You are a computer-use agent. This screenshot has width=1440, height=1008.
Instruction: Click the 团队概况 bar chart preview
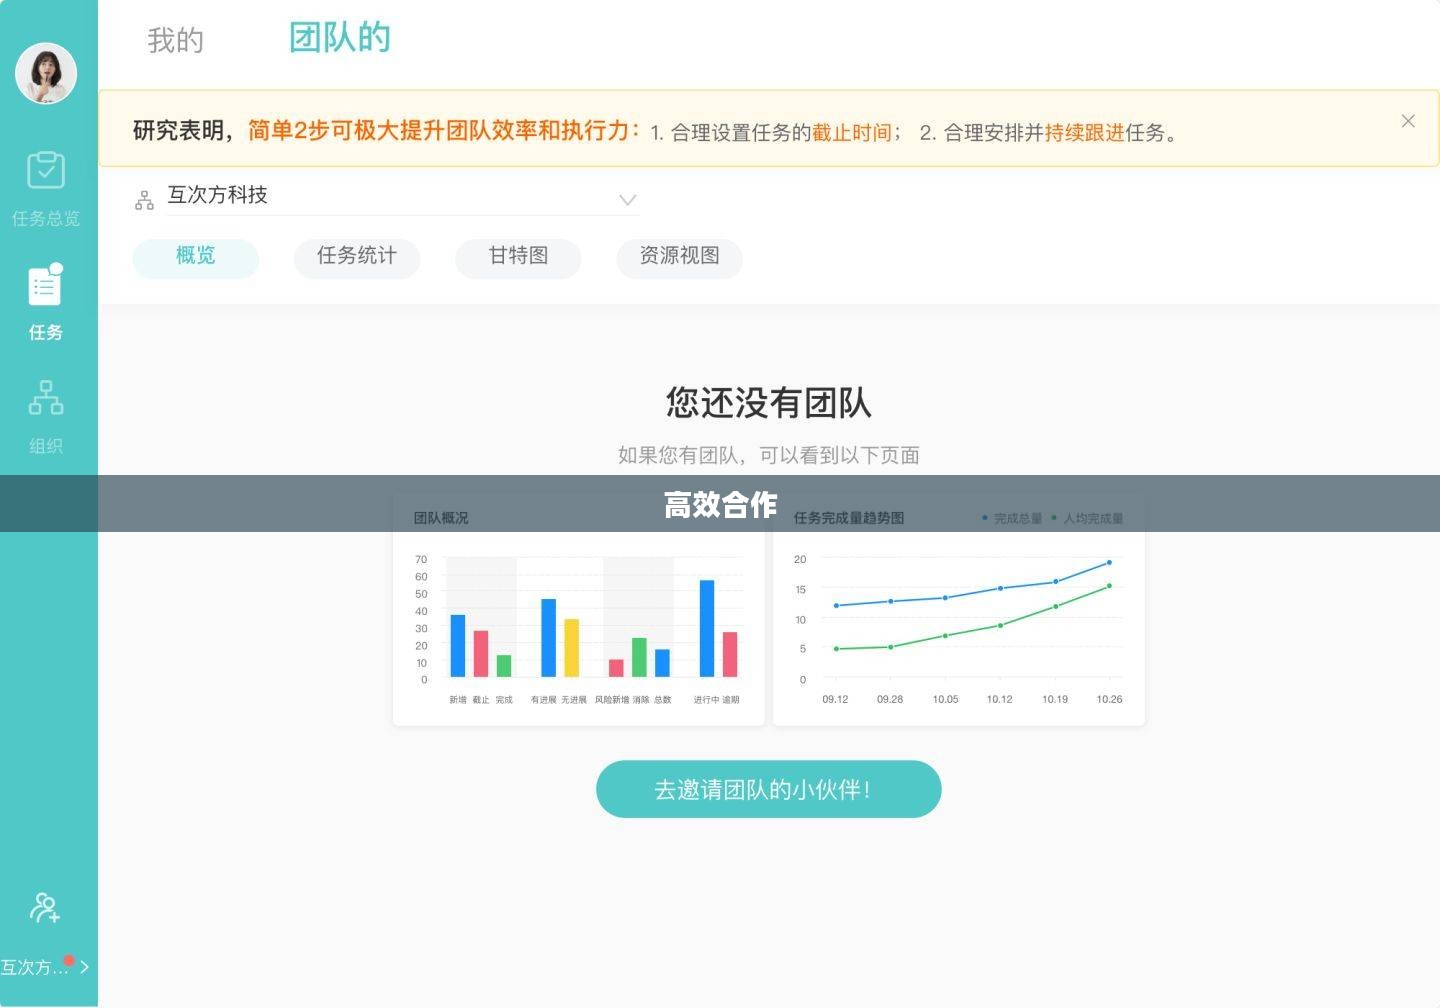tap(579, 611)
